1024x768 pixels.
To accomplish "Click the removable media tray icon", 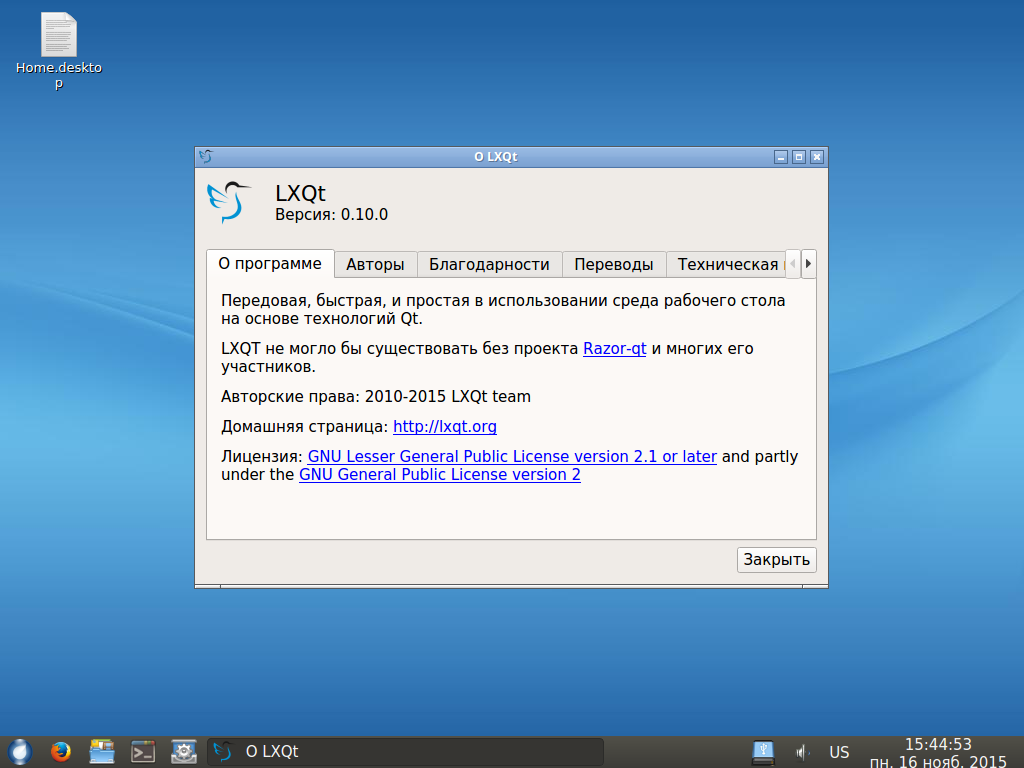I will [763, 752].
